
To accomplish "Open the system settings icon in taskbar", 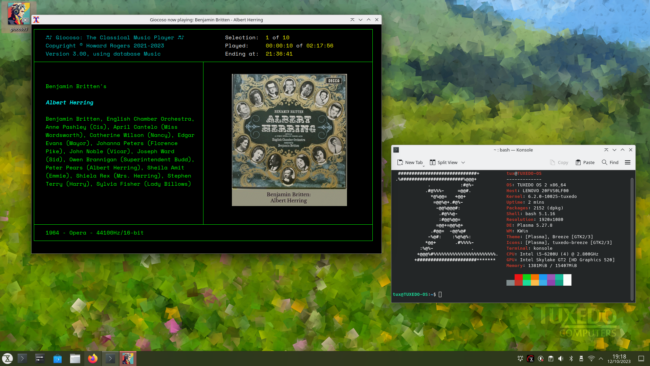I will (x=40, y=359).
